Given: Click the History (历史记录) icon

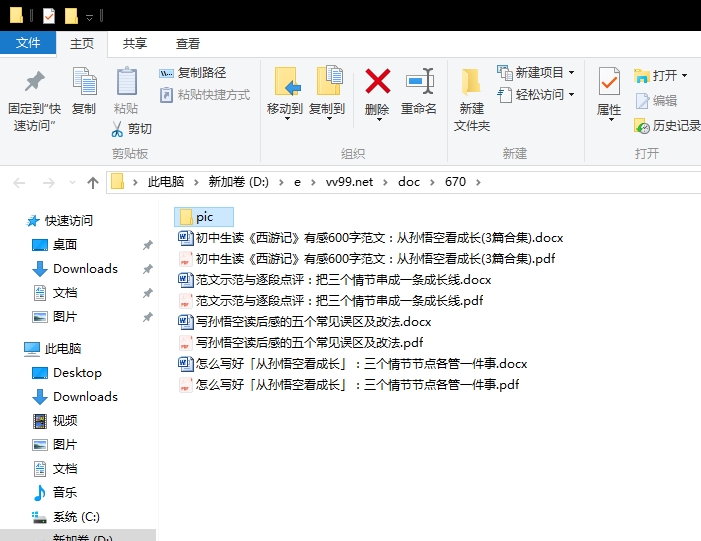Looking at the screenshot, I should [x=642, y=126].
